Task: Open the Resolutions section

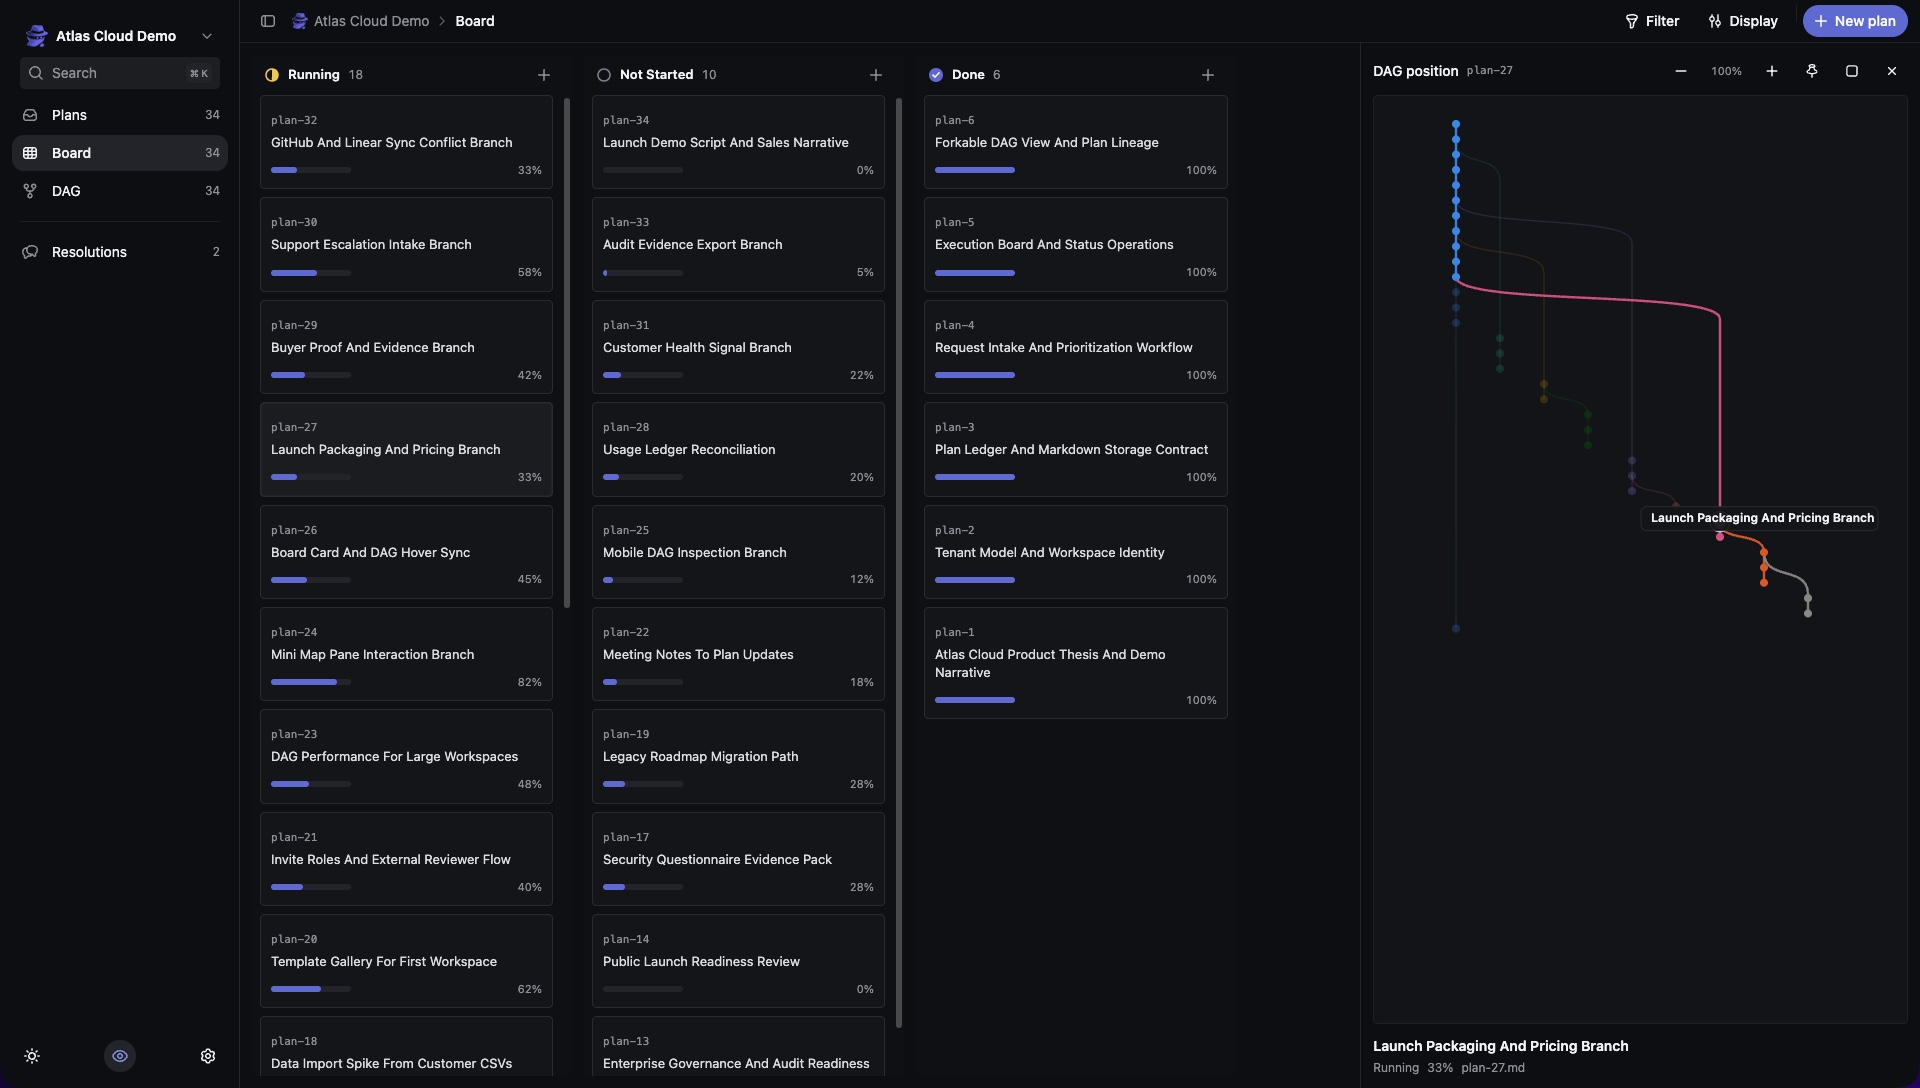Action: (120, 252)
